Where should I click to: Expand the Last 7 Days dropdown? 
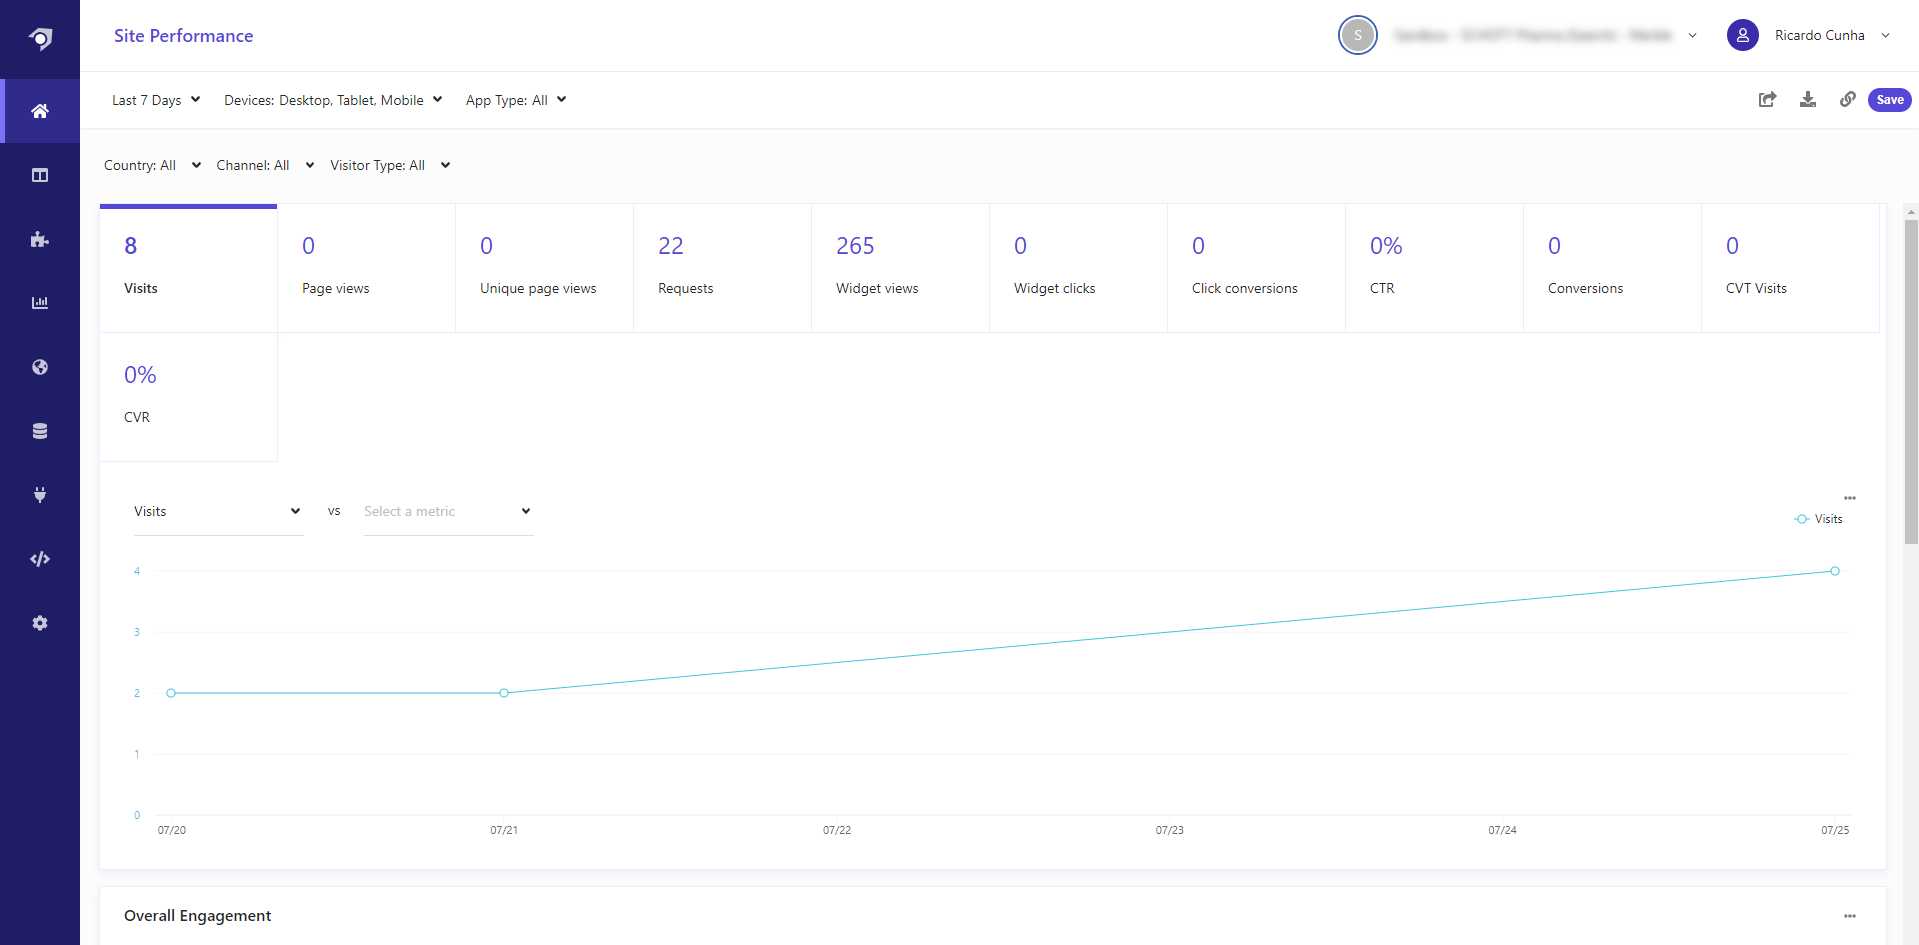(x=156, y=100)
